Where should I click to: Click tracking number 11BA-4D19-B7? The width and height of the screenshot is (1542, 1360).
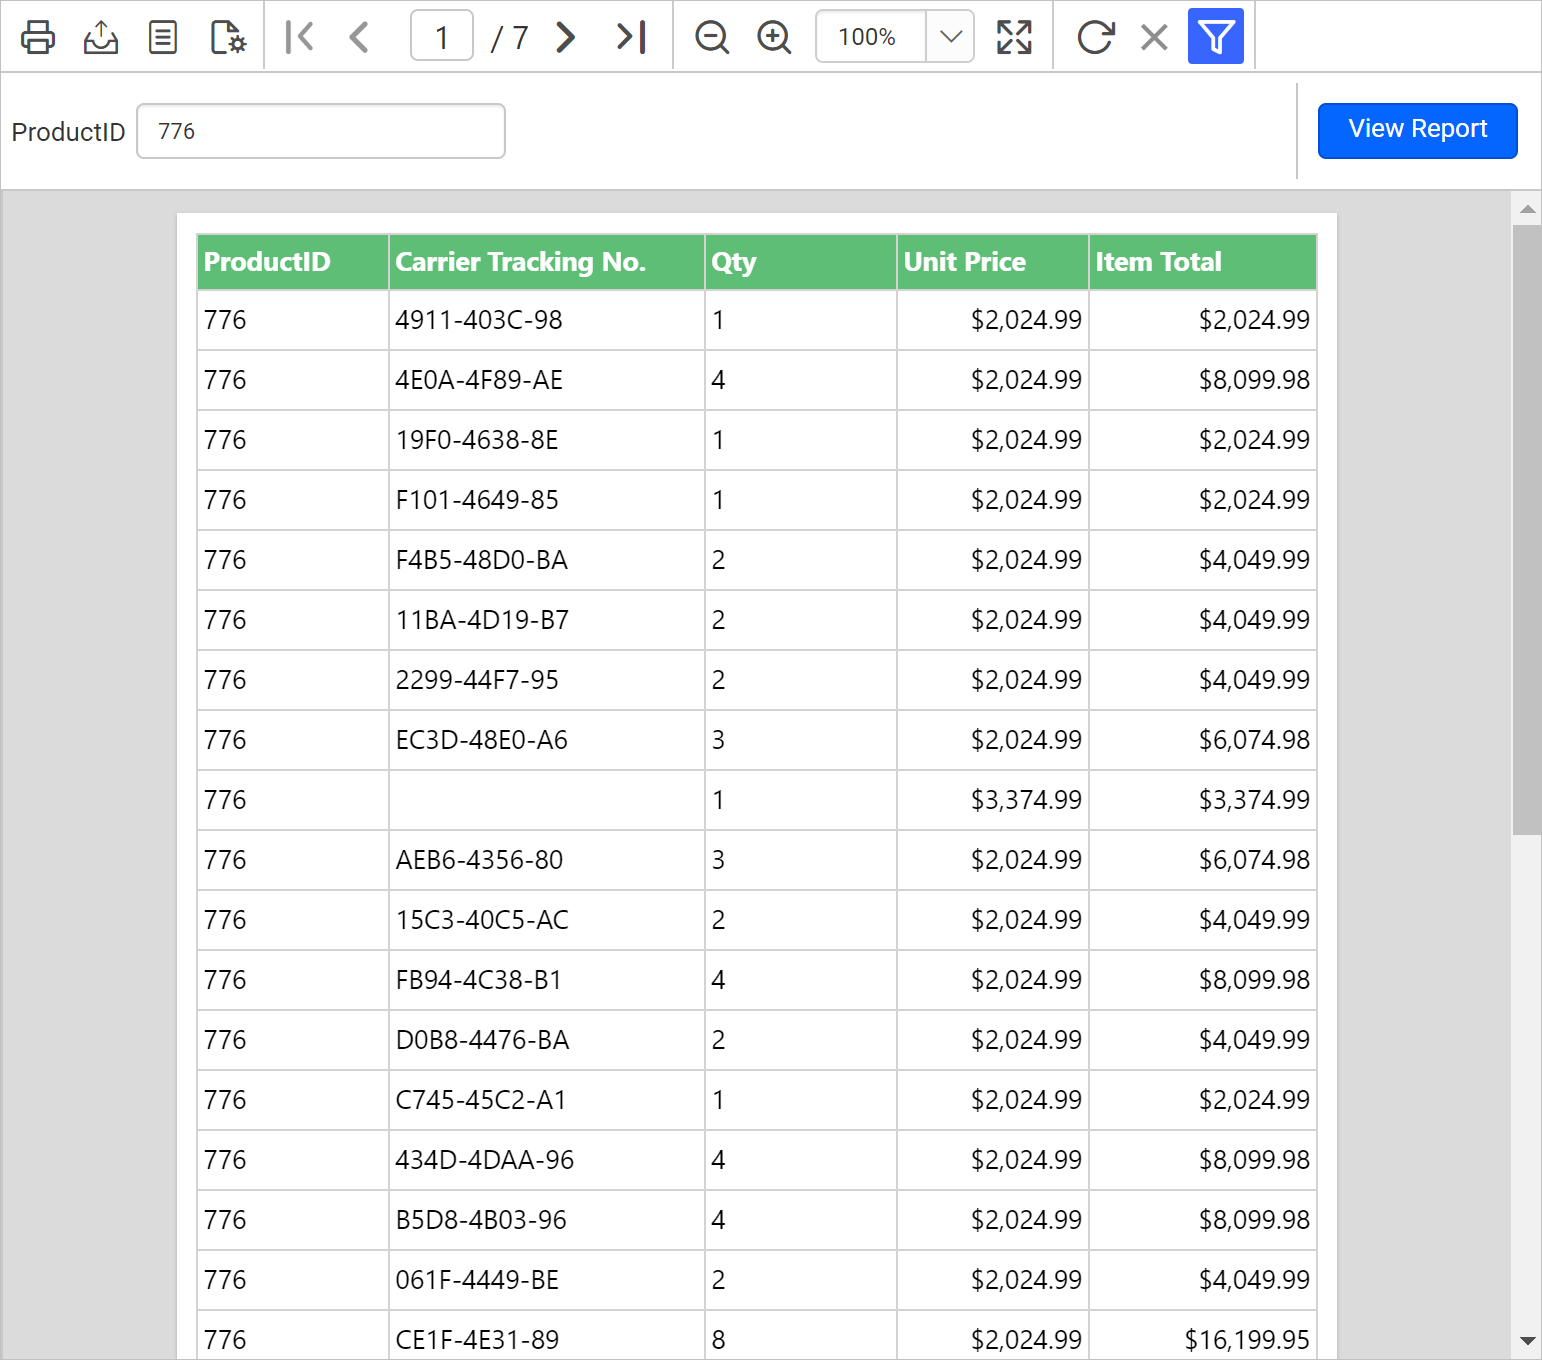[482, 620]
